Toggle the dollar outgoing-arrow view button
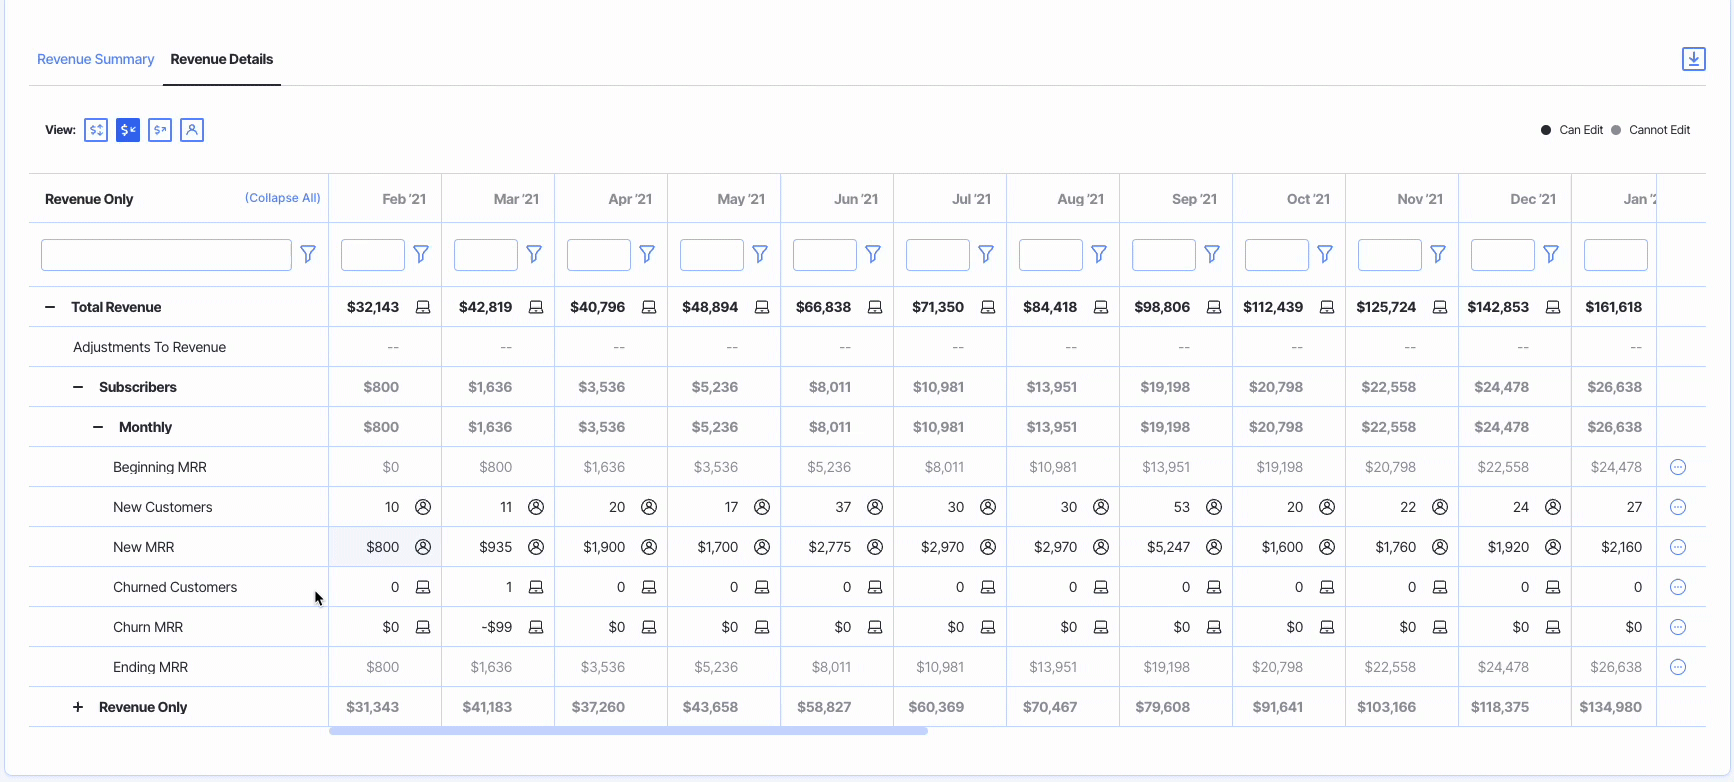1734x782 pixels. tap(160, 130)
